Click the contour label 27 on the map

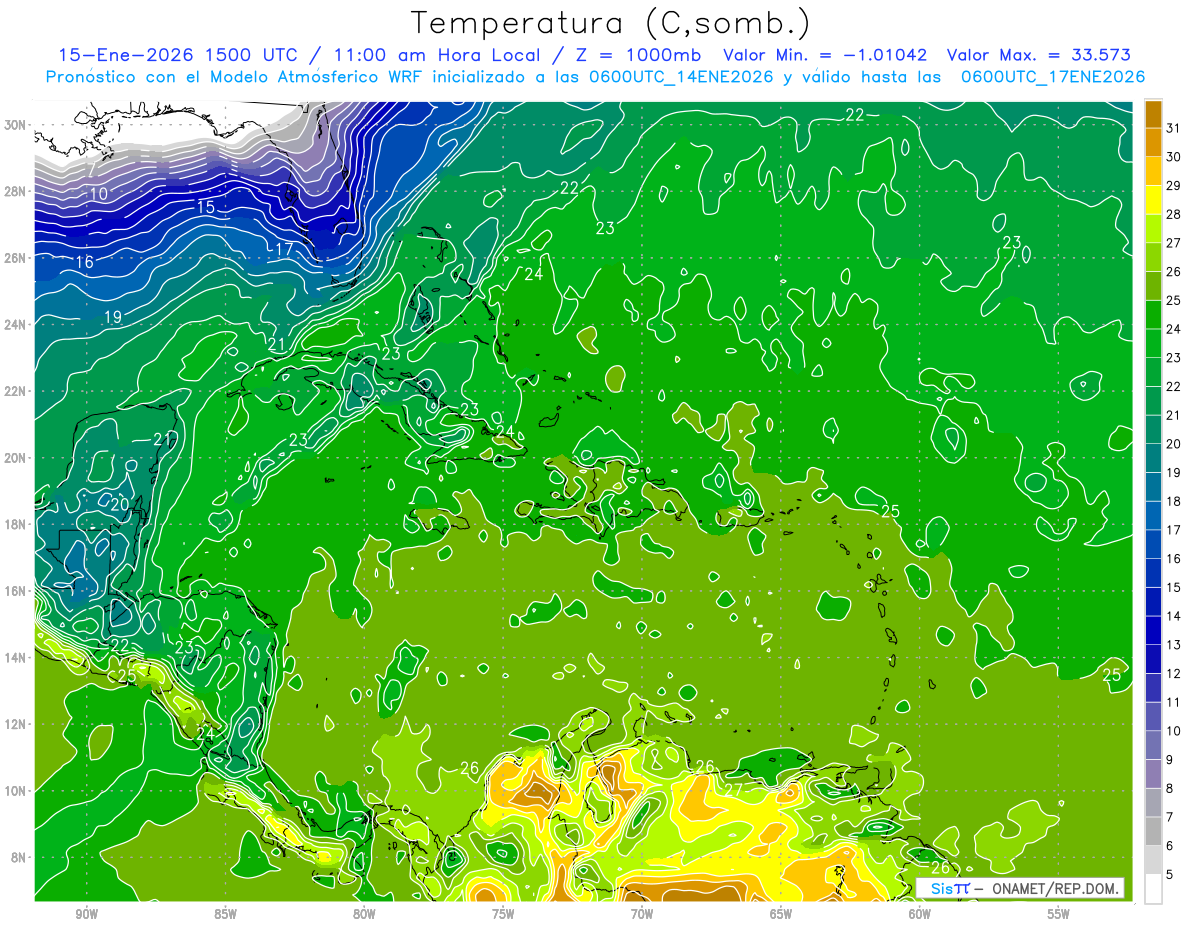[x=733, y=789]
